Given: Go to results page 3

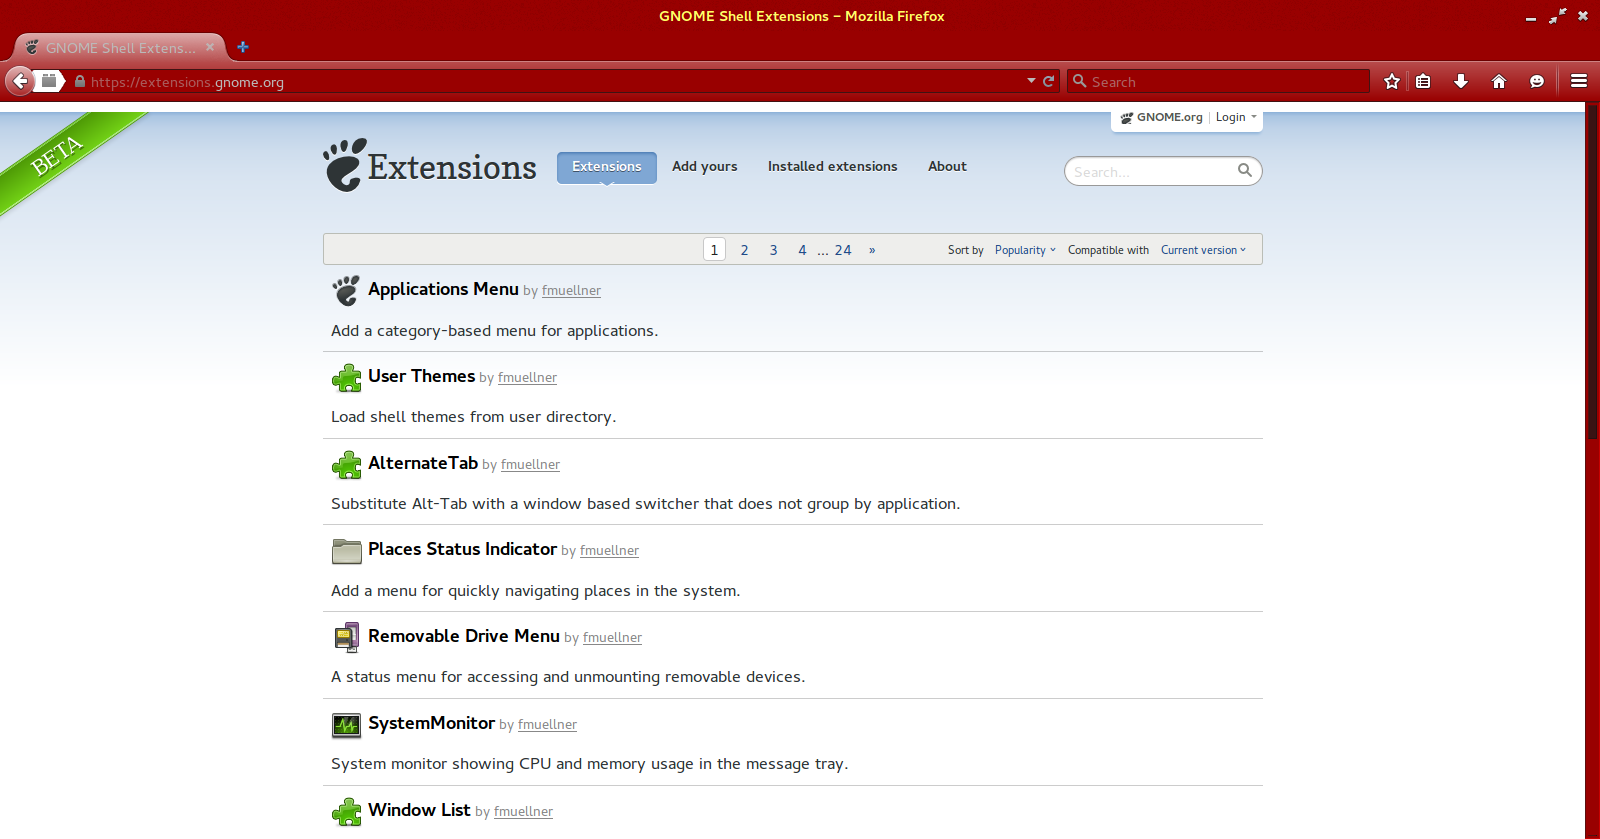Looking at the screenshot, I should [x=773, y=250].
